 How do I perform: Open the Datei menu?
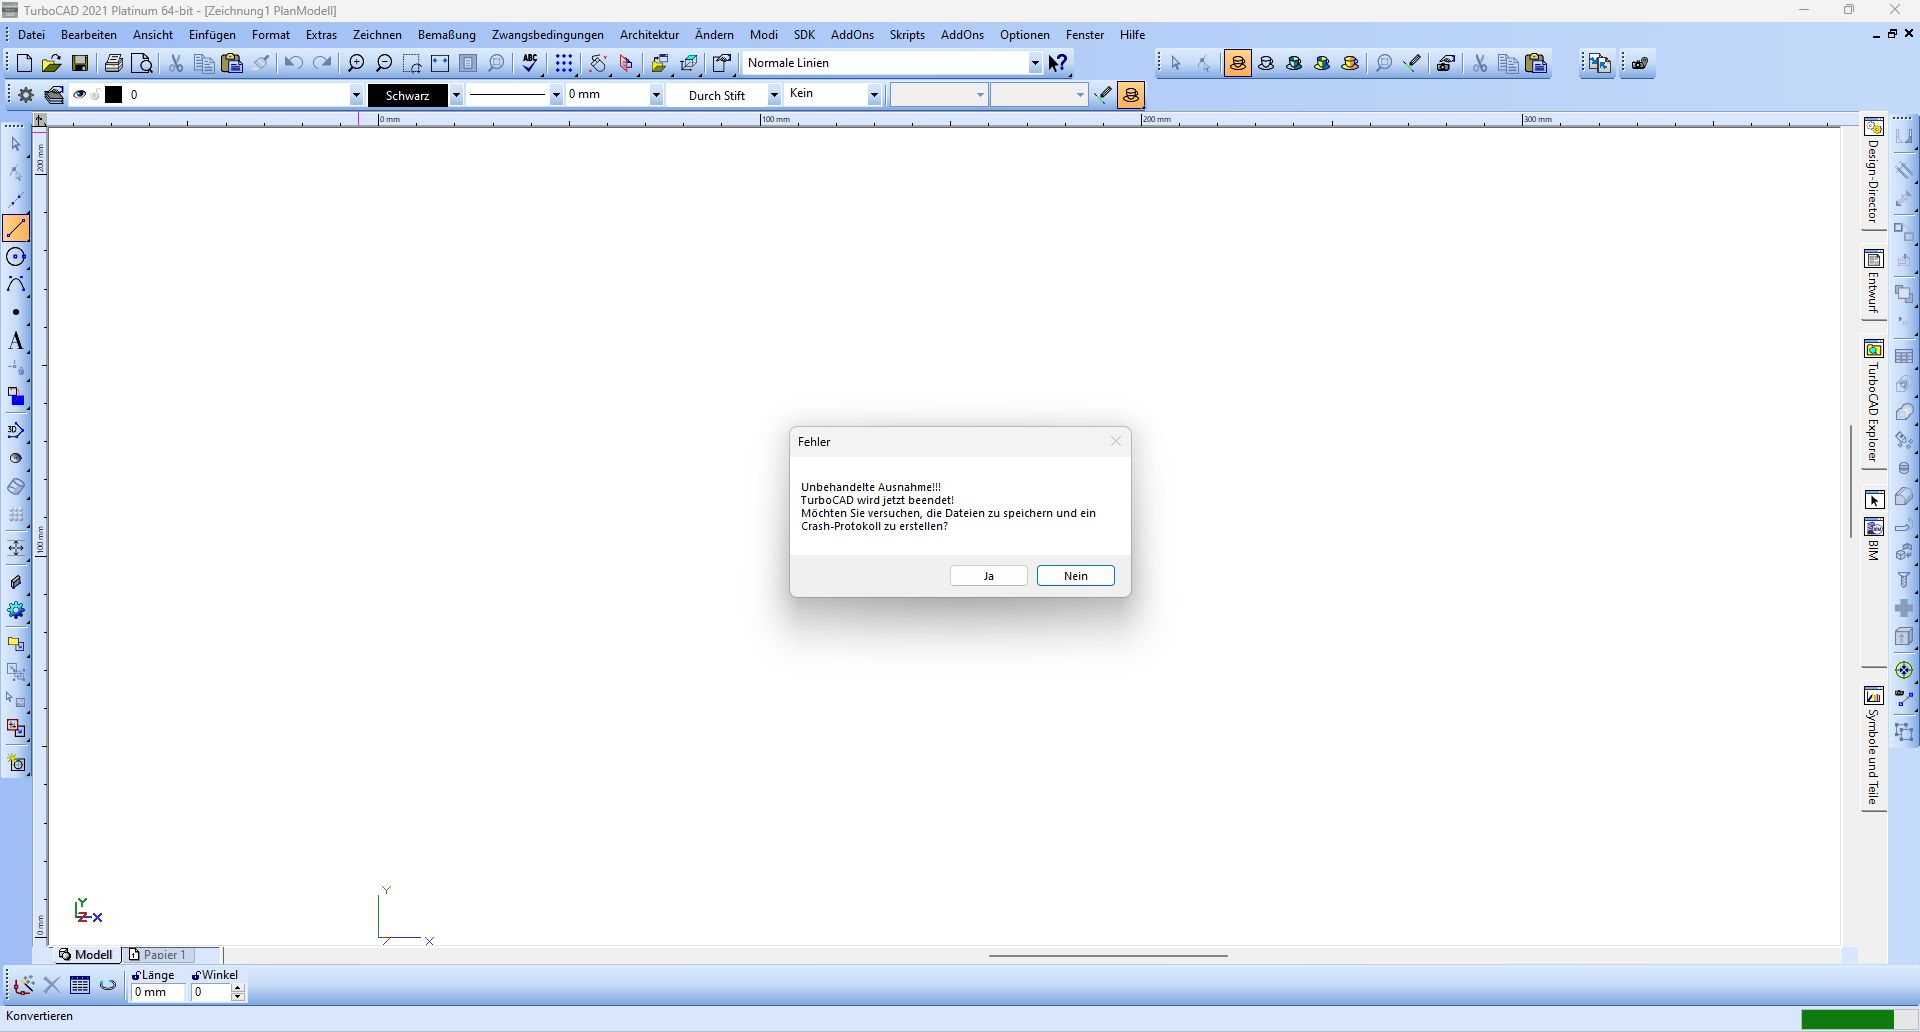coord(31,34)
